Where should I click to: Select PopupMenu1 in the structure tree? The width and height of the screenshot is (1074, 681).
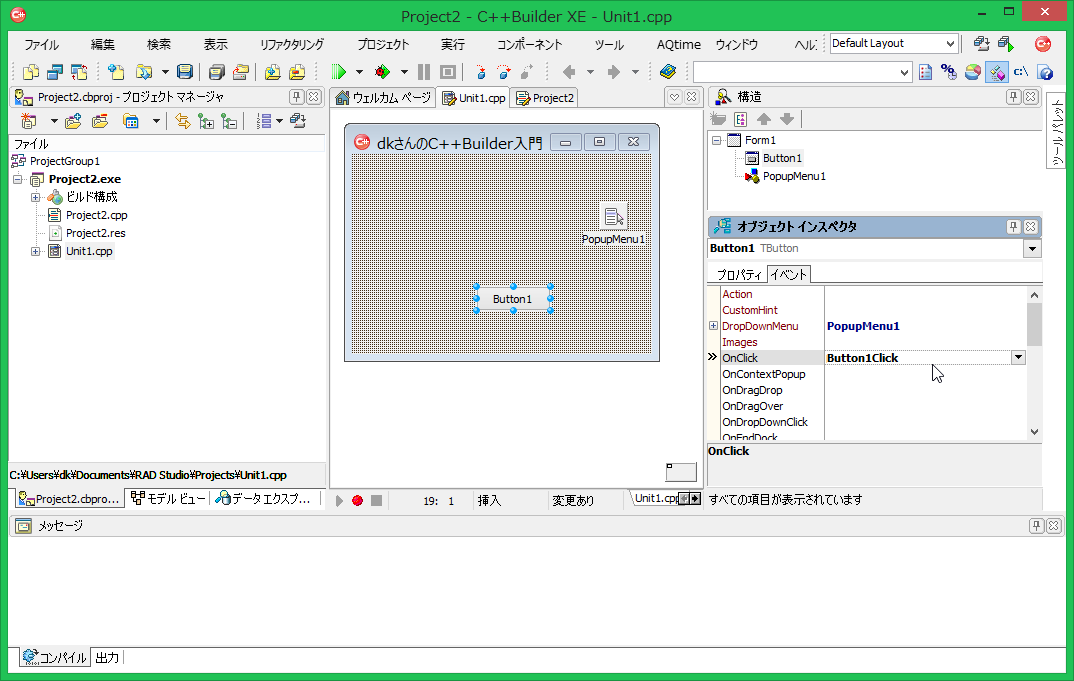tap(794, 176)
